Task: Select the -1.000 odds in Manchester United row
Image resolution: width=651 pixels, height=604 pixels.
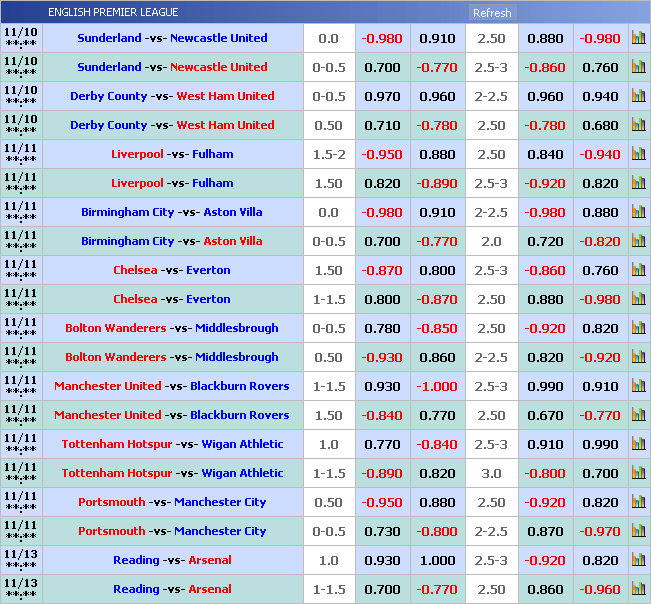Action: tap(437, 386)
